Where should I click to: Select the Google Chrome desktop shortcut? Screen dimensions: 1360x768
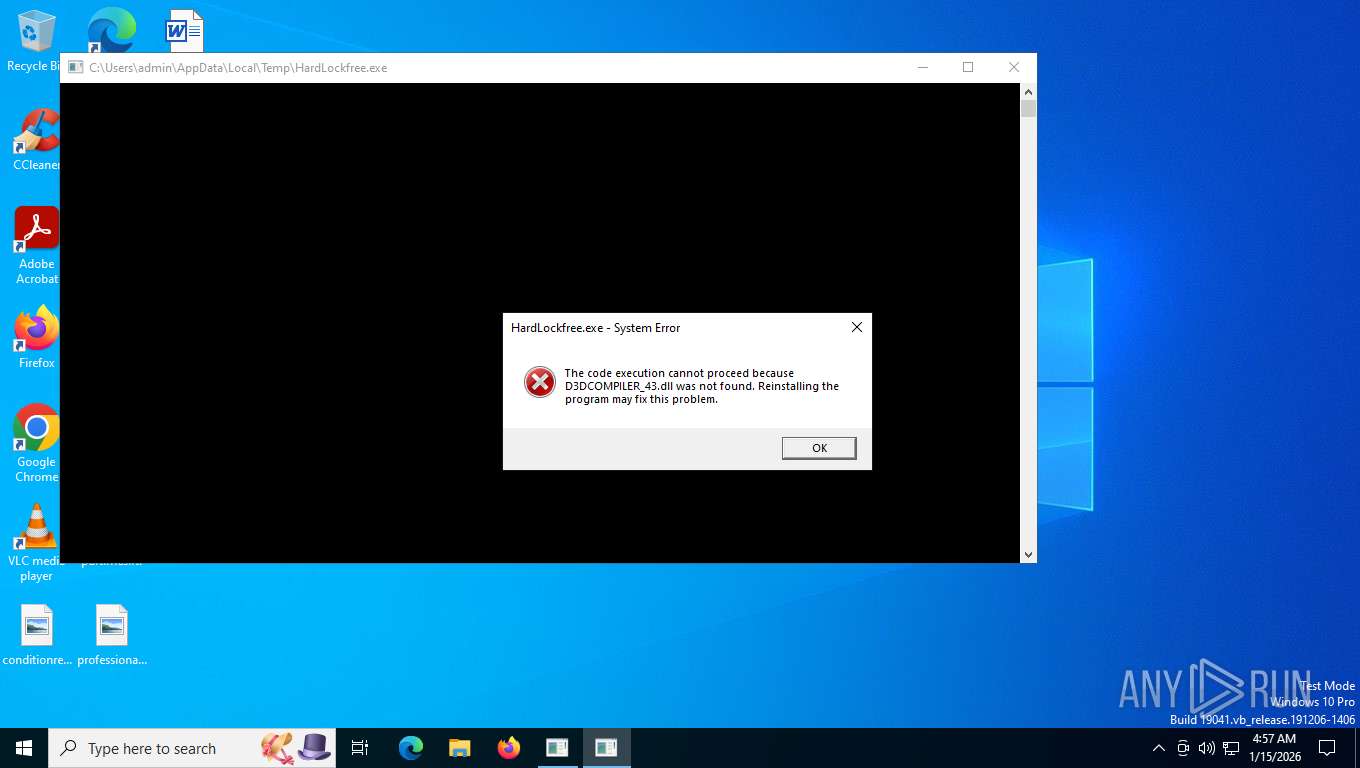(x=36, y=443)
